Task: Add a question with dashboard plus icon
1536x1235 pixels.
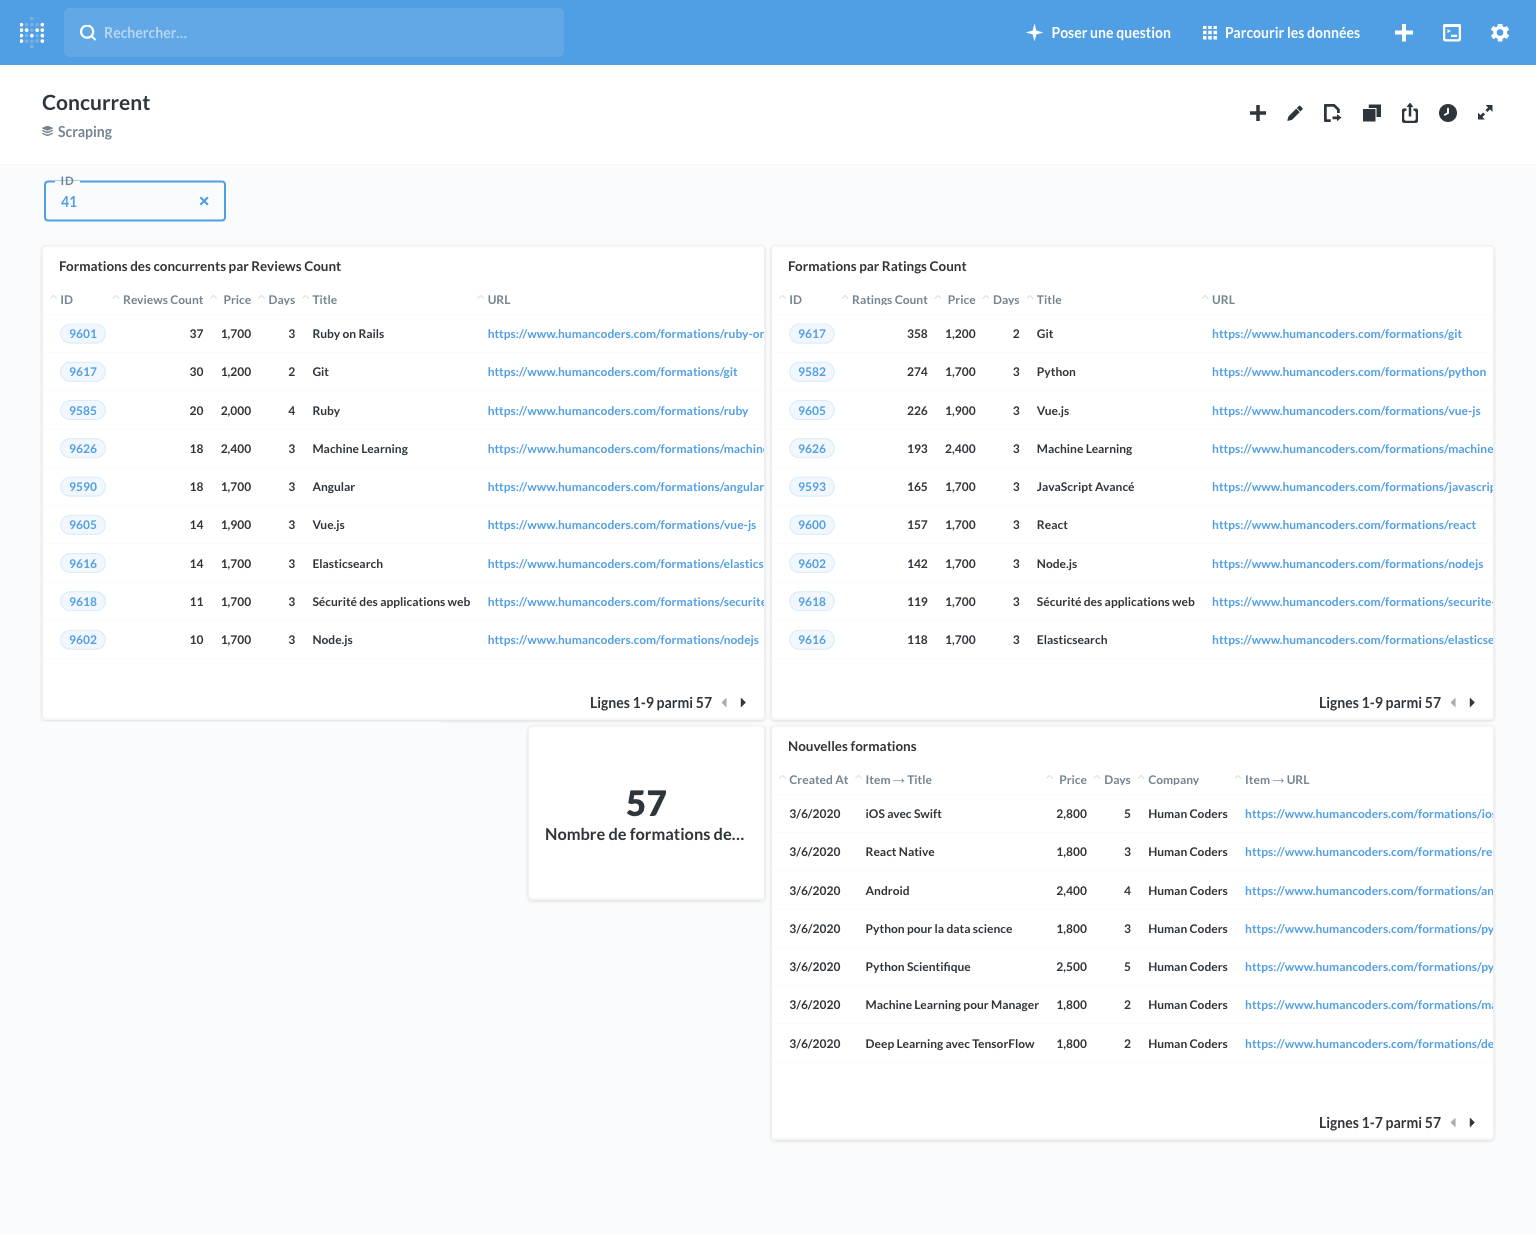Action: coord(1257,113)
